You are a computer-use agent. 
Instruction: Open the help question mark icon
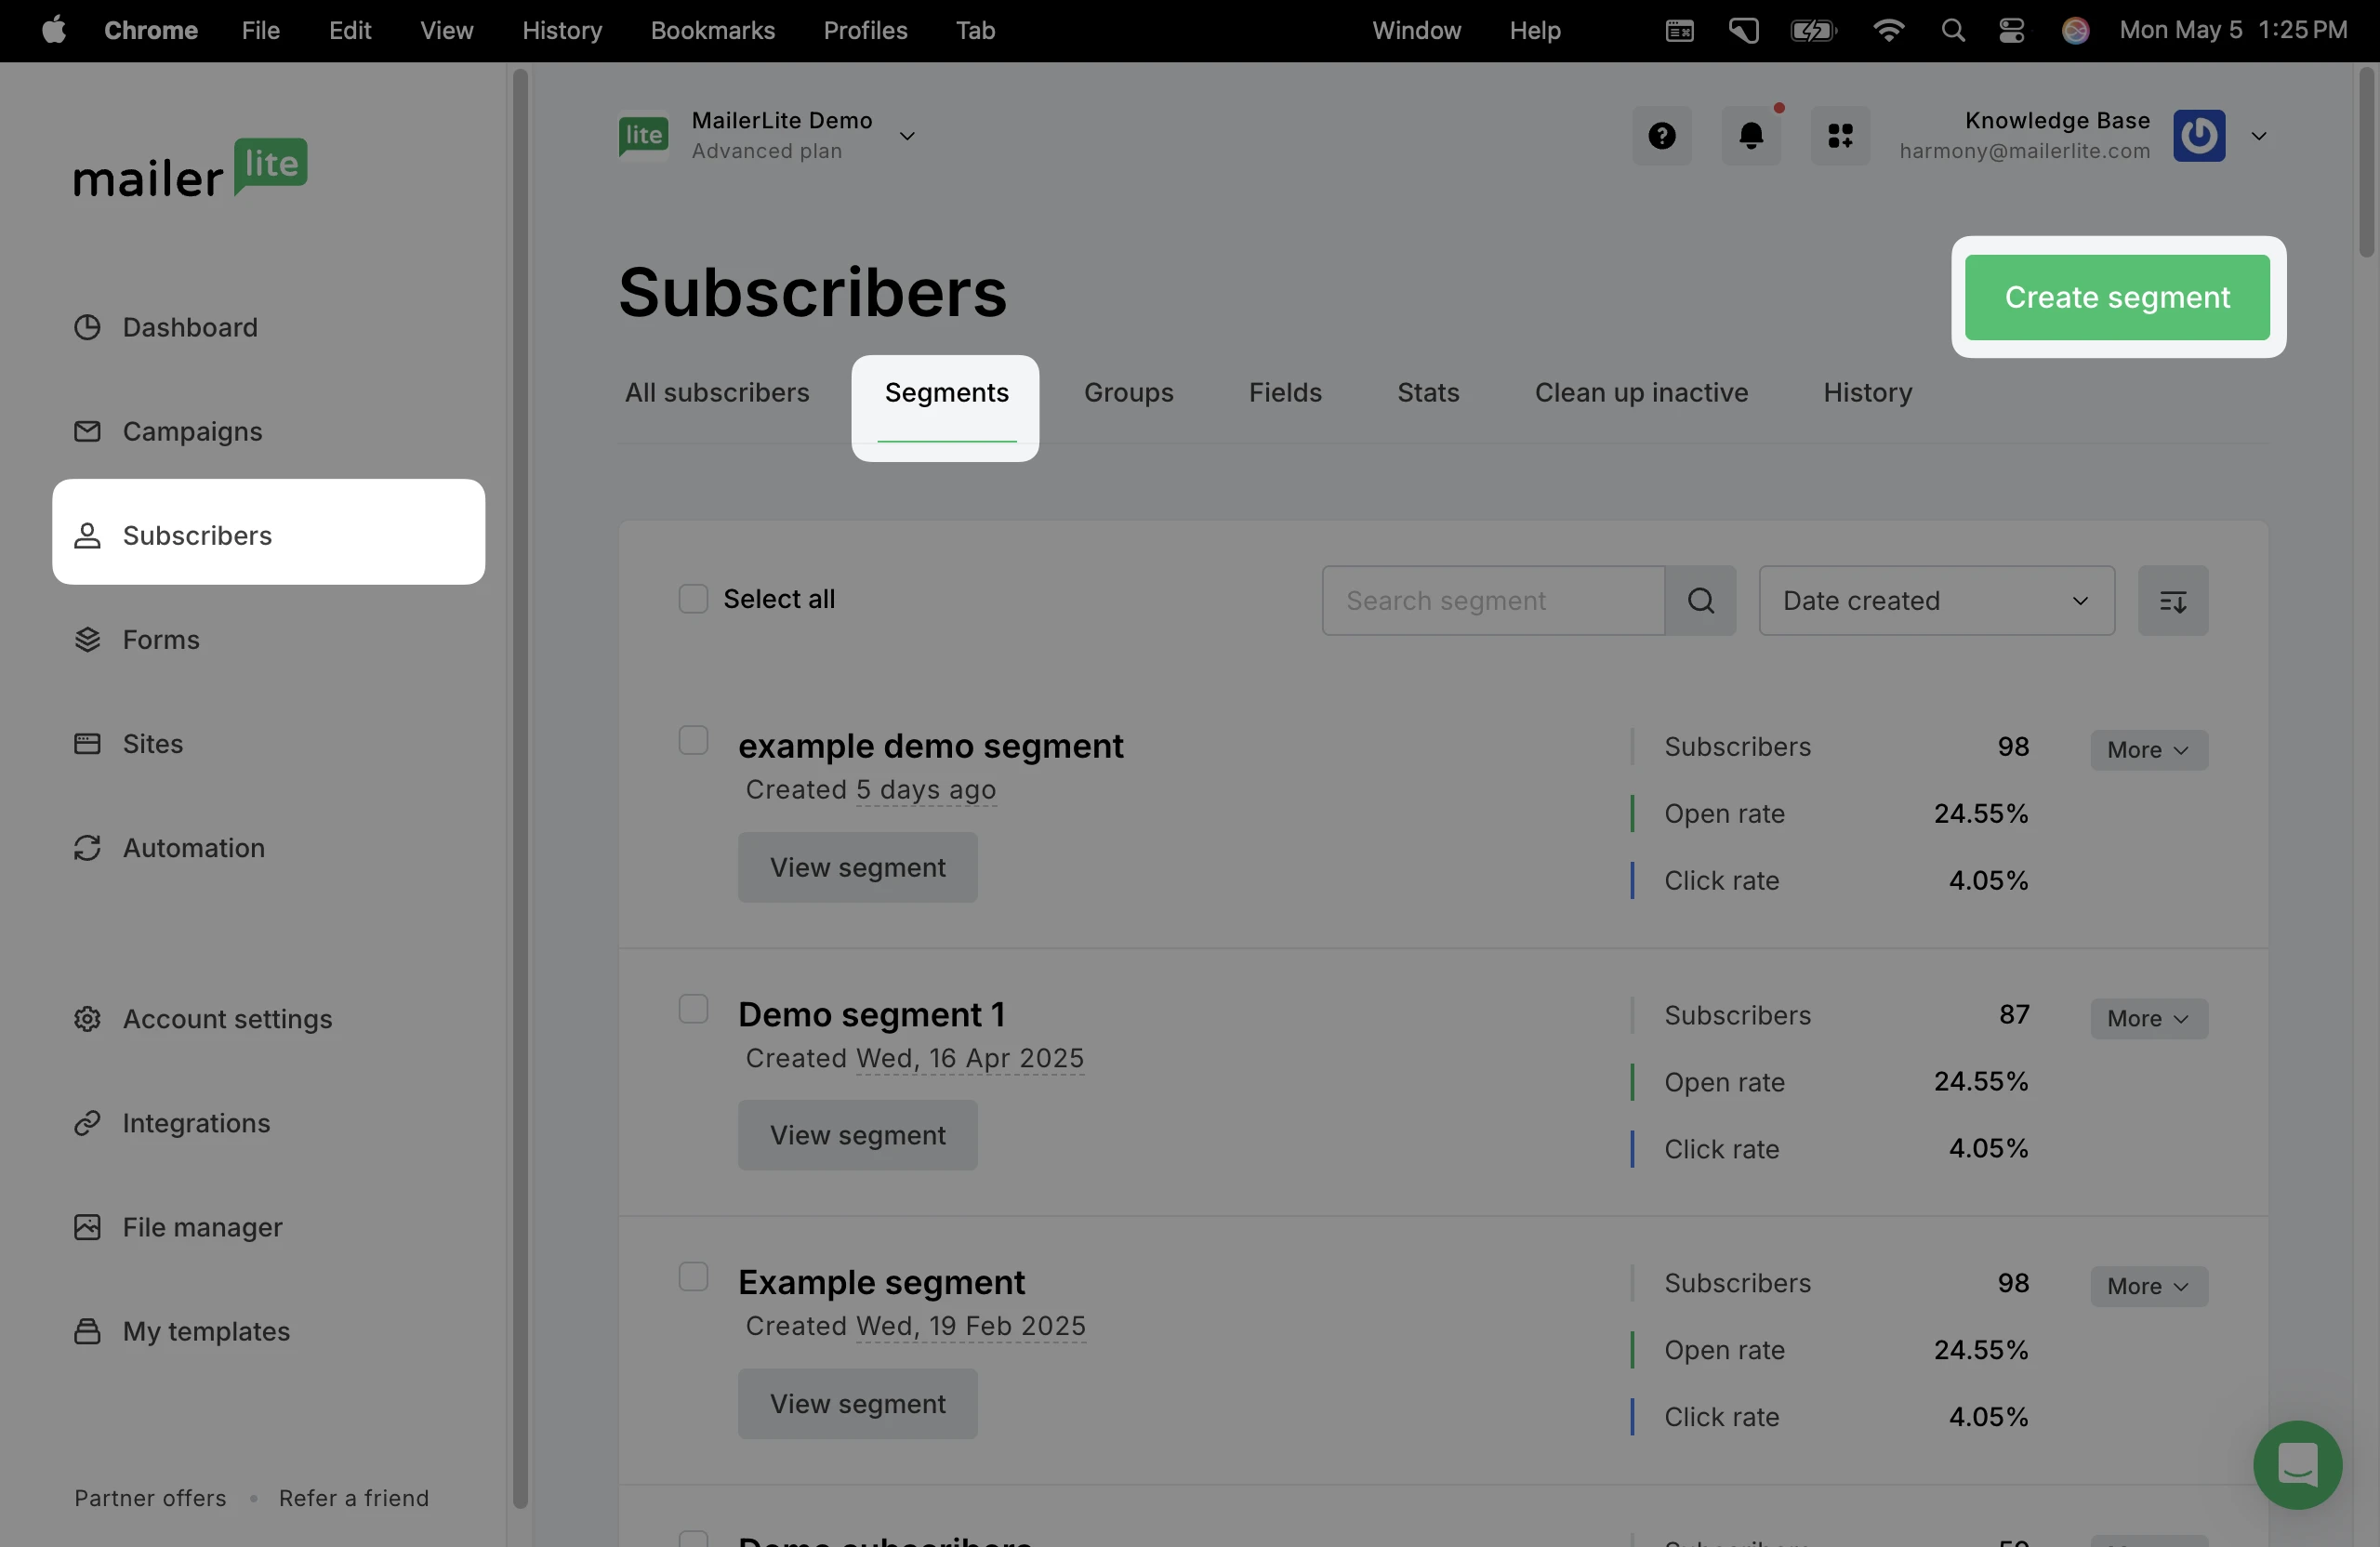(1662, 136)
